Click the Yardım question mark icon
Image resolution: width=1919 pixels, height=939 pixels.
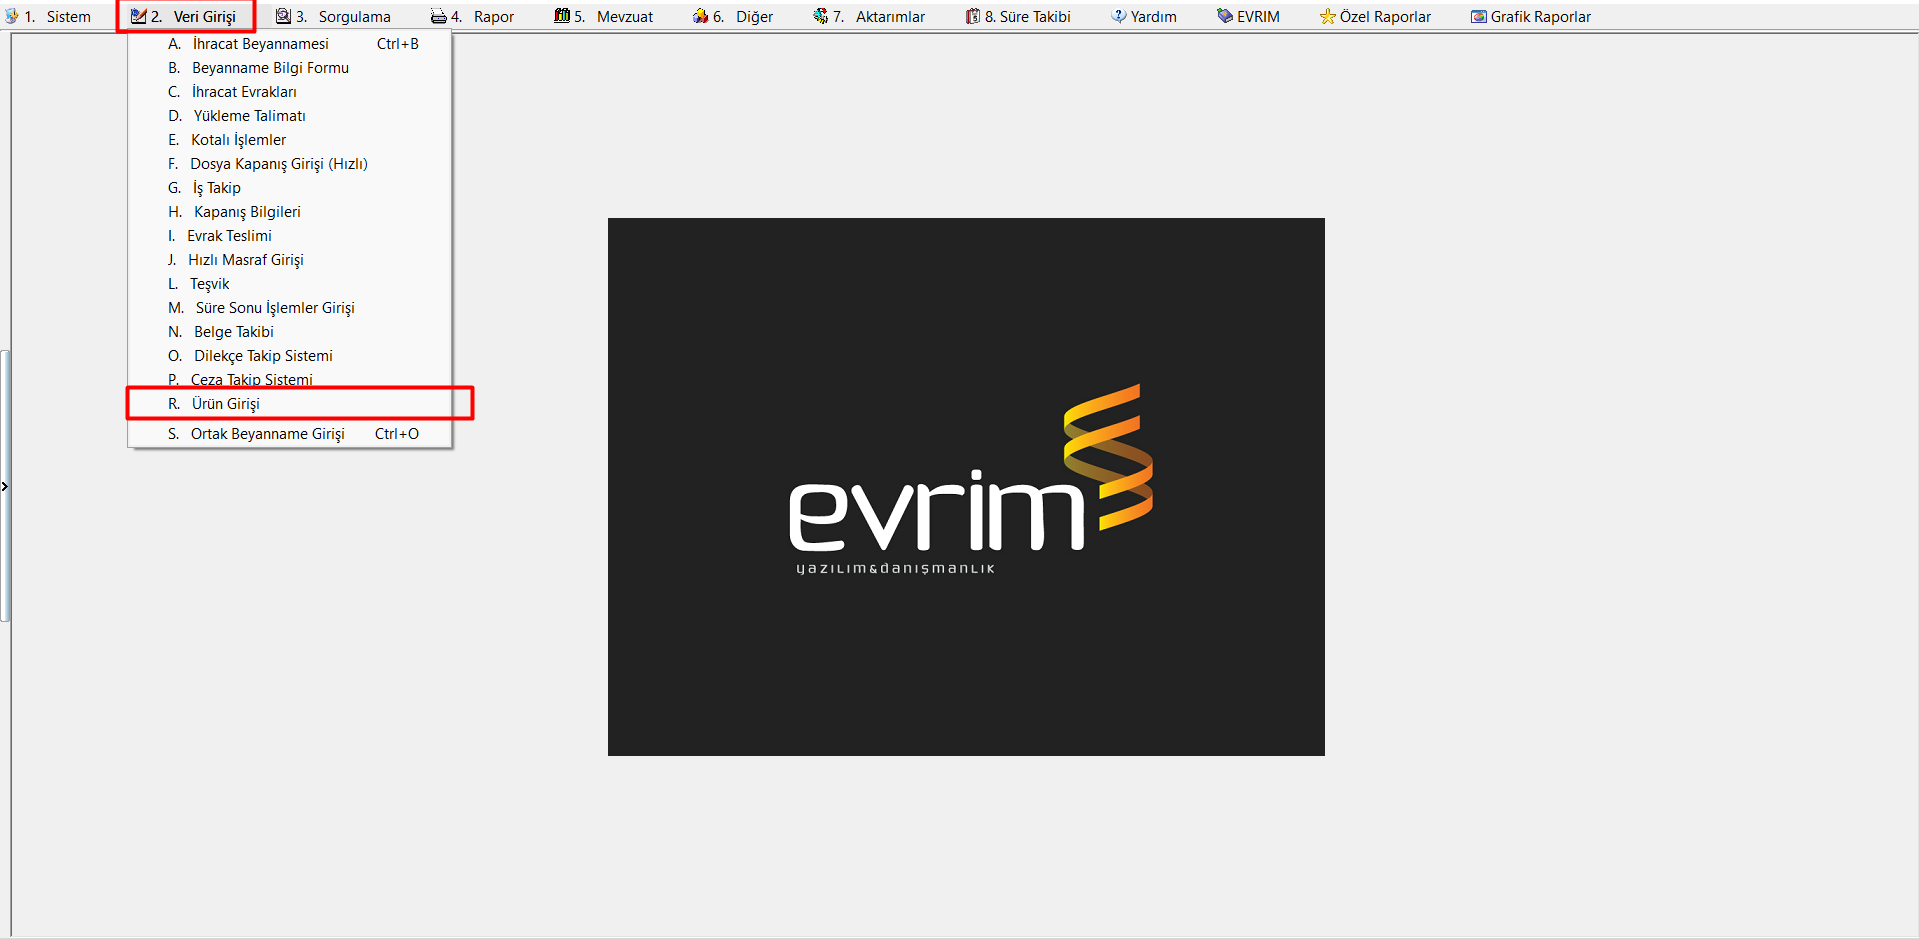tap(1119, 17)
